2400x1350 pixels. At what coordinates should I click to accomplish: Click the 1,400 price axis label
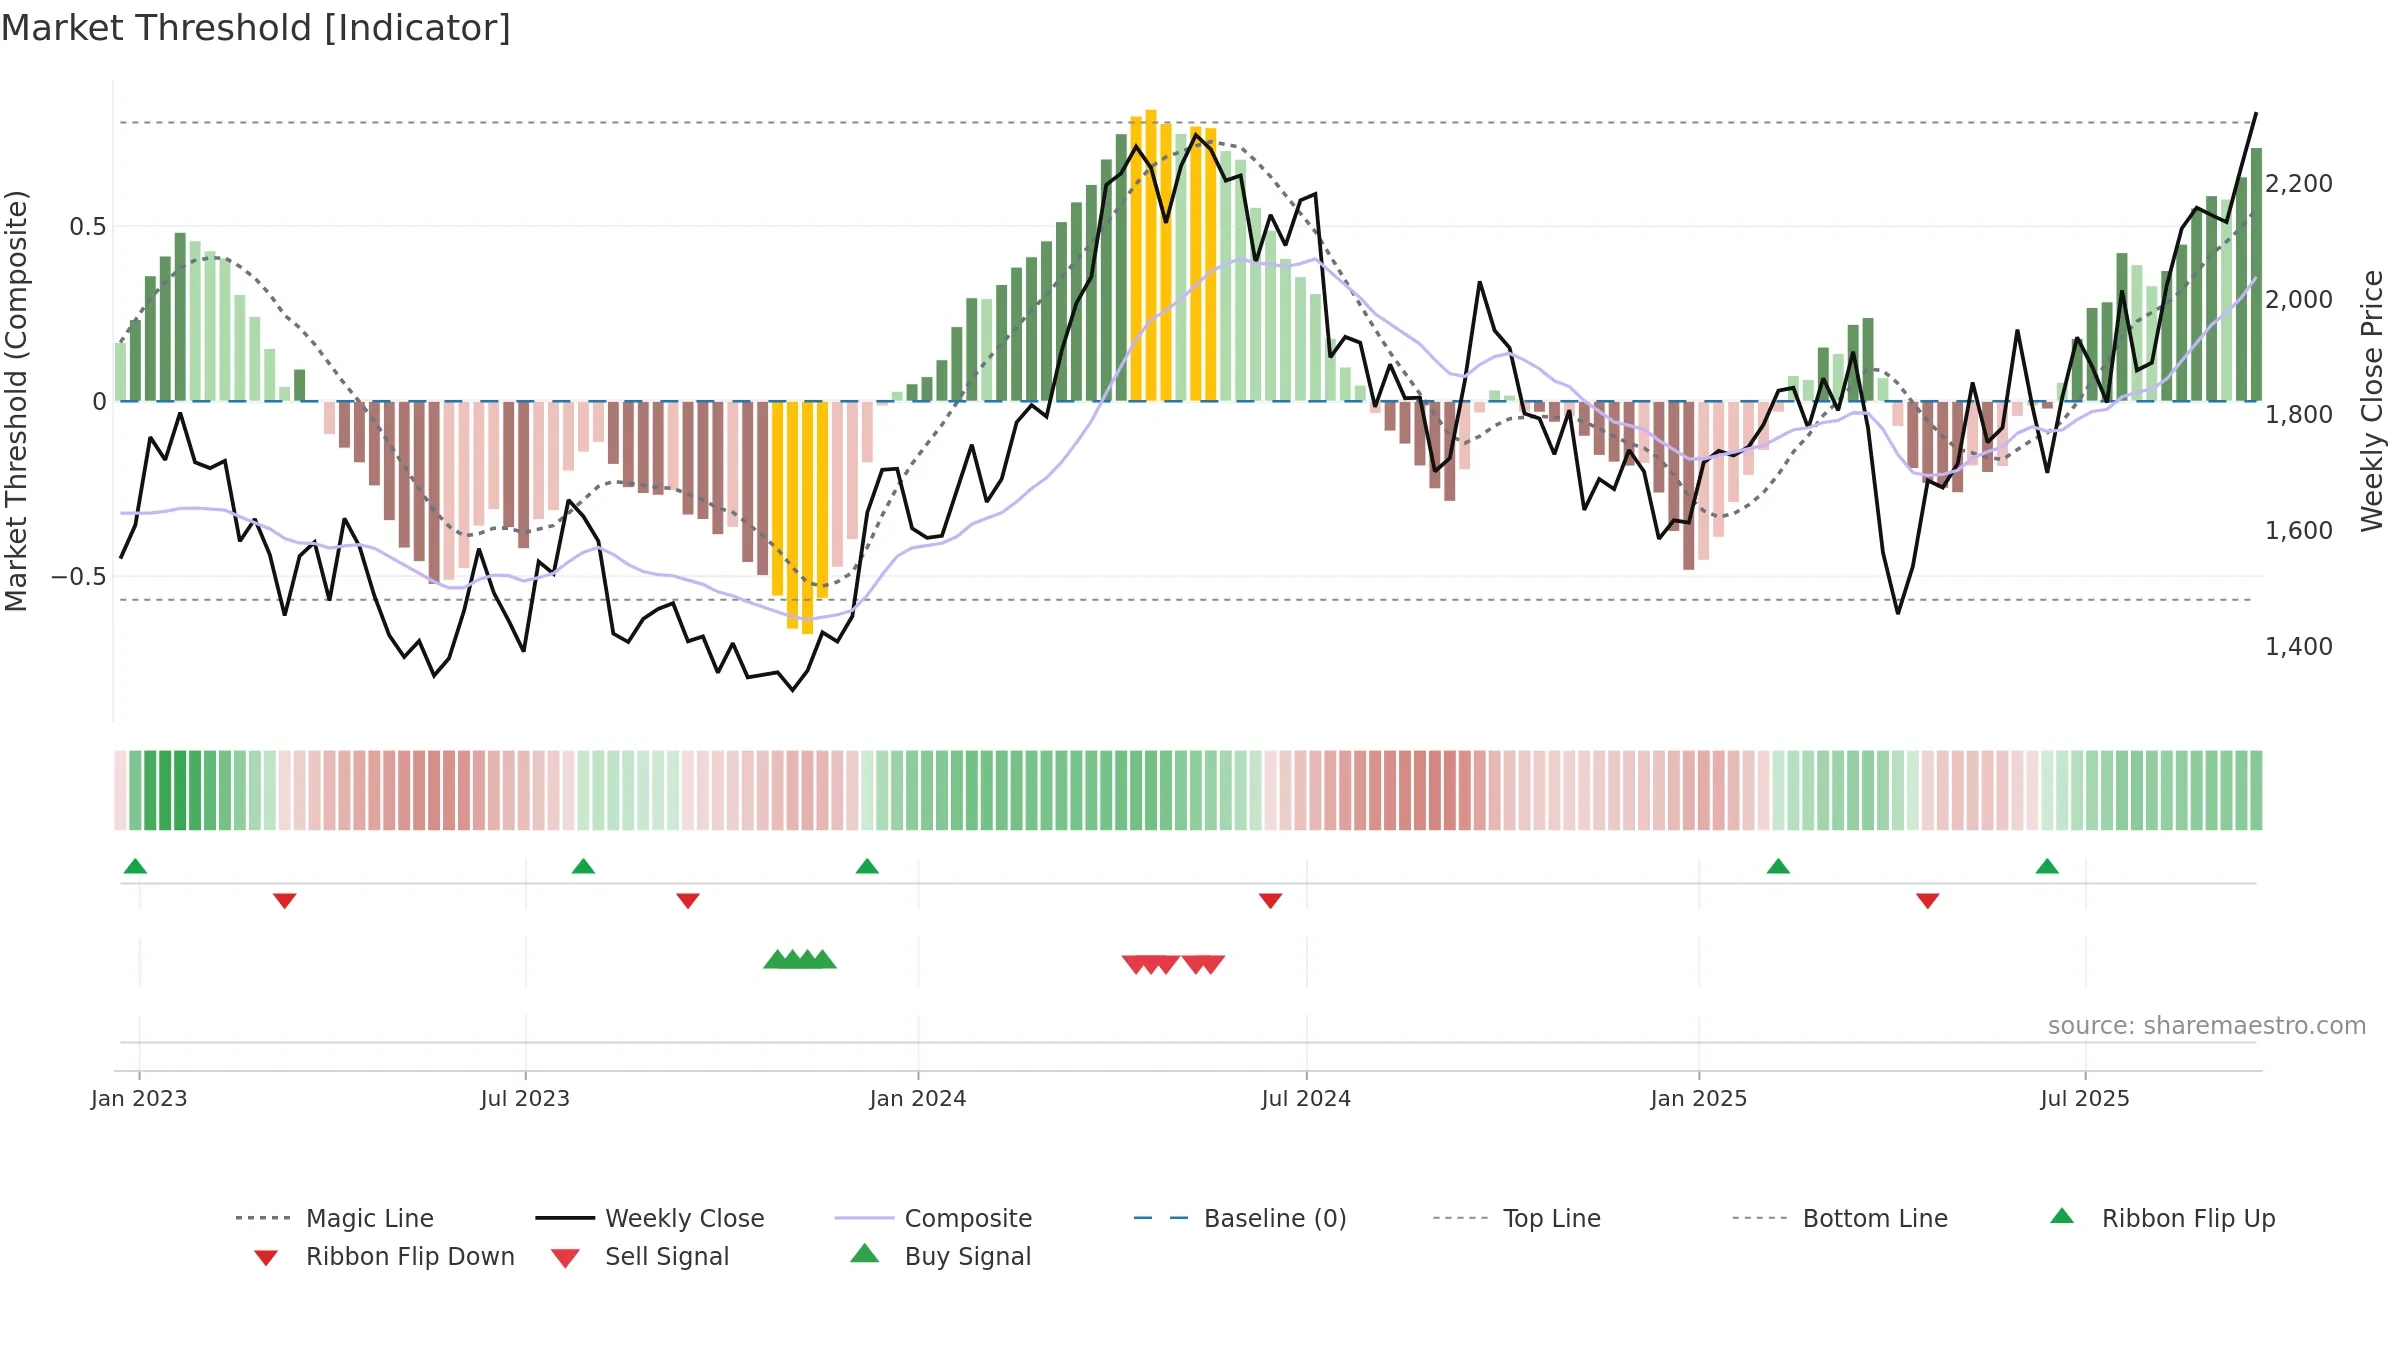click(x=2299, y=647)
